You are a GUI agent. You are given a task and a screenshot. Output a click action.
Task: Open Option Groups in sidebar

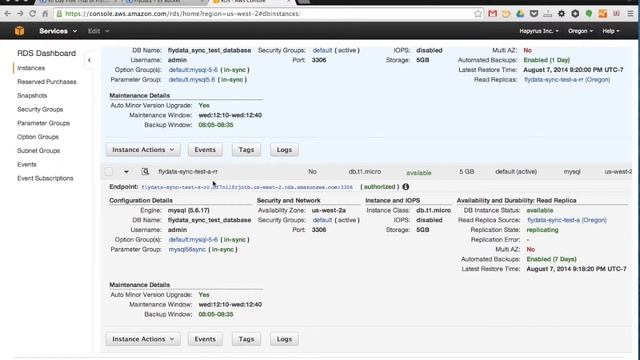(x=38, y=137)
